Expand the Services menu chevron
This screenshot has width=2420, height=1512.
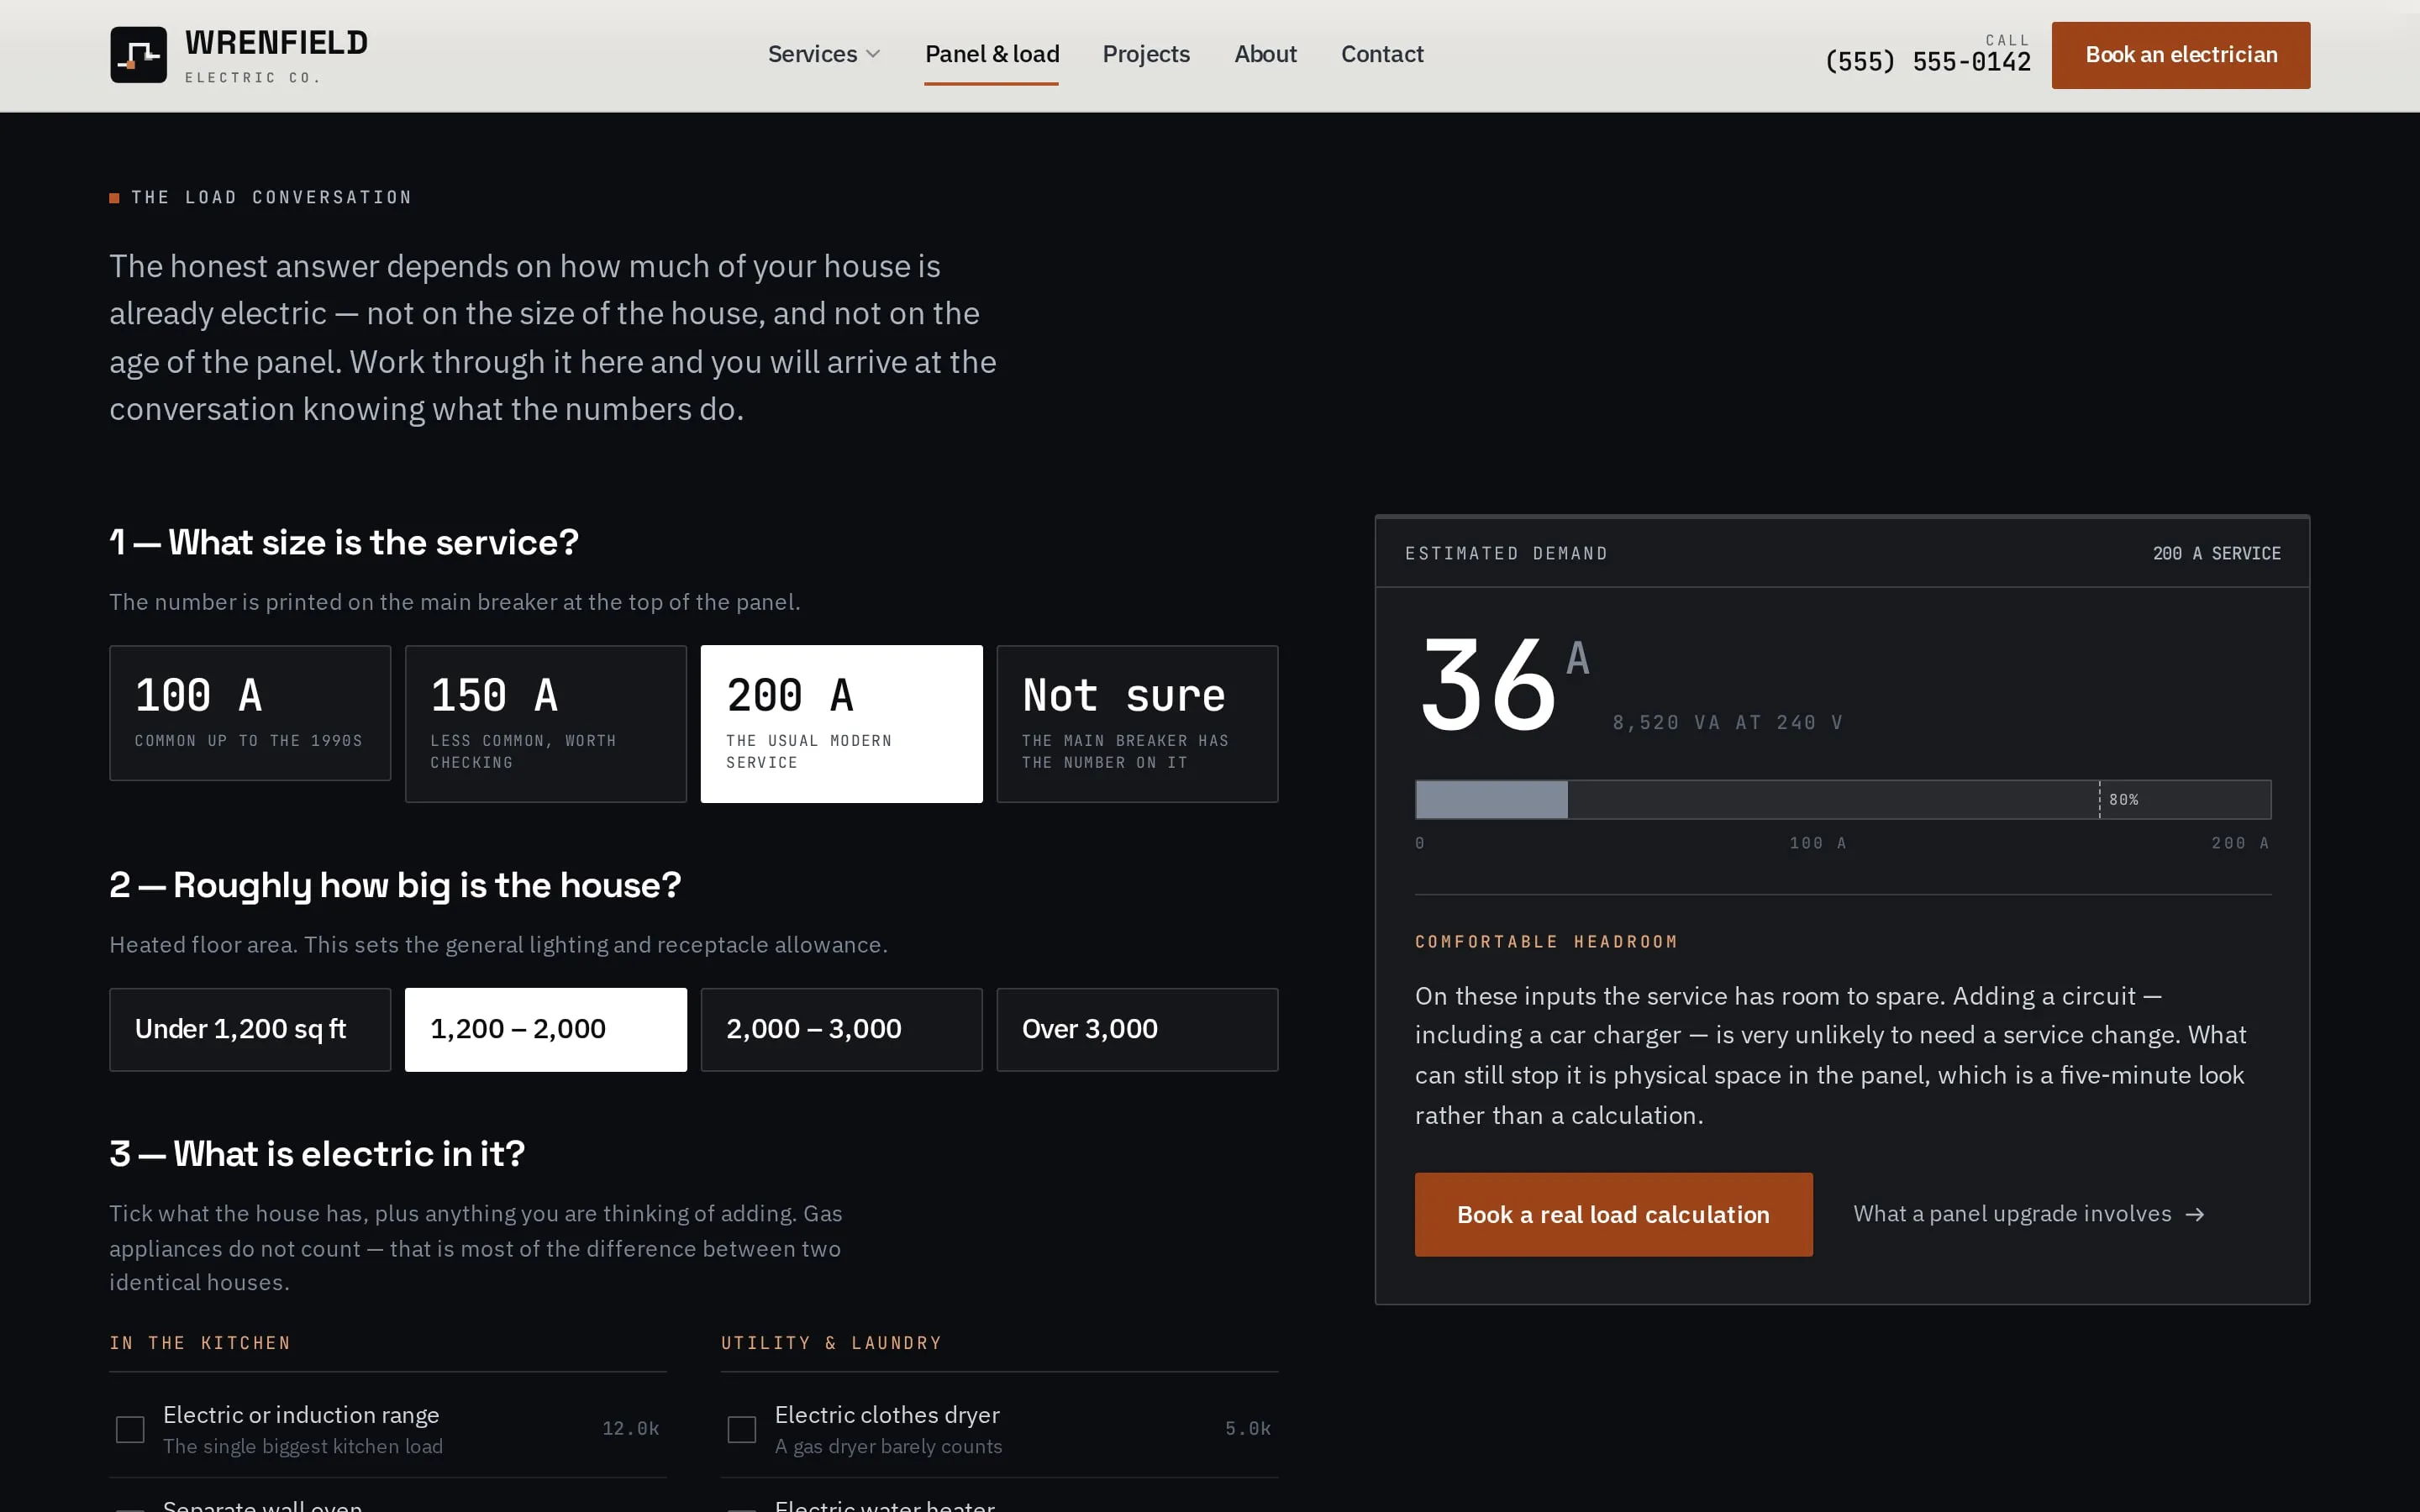pos(873,54)
